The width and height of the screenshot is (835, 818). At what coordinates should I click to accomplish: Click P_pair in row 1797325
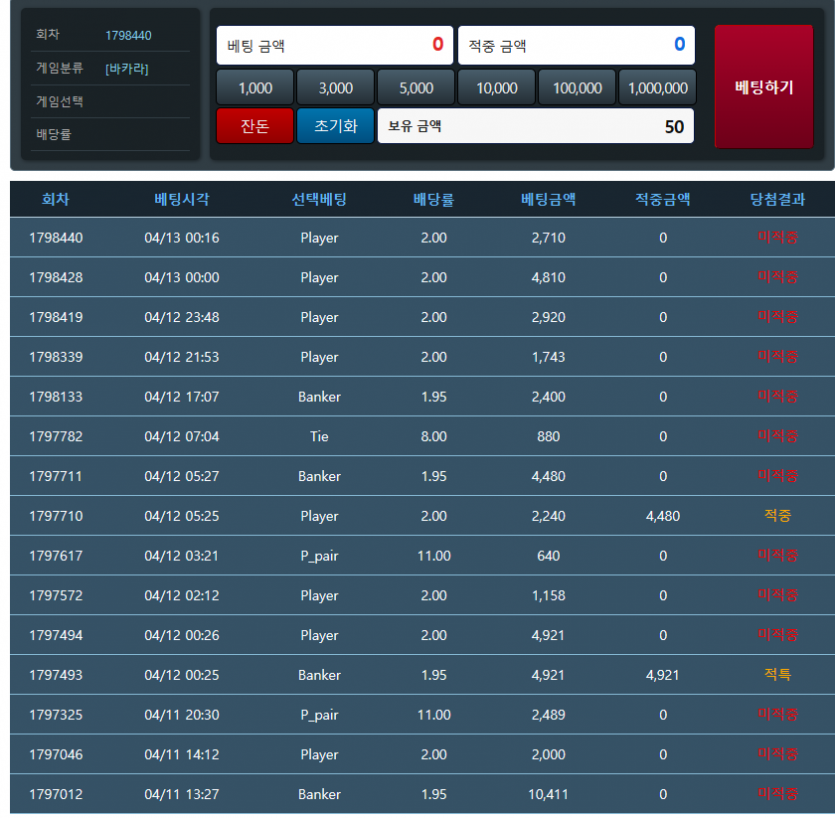319,715
